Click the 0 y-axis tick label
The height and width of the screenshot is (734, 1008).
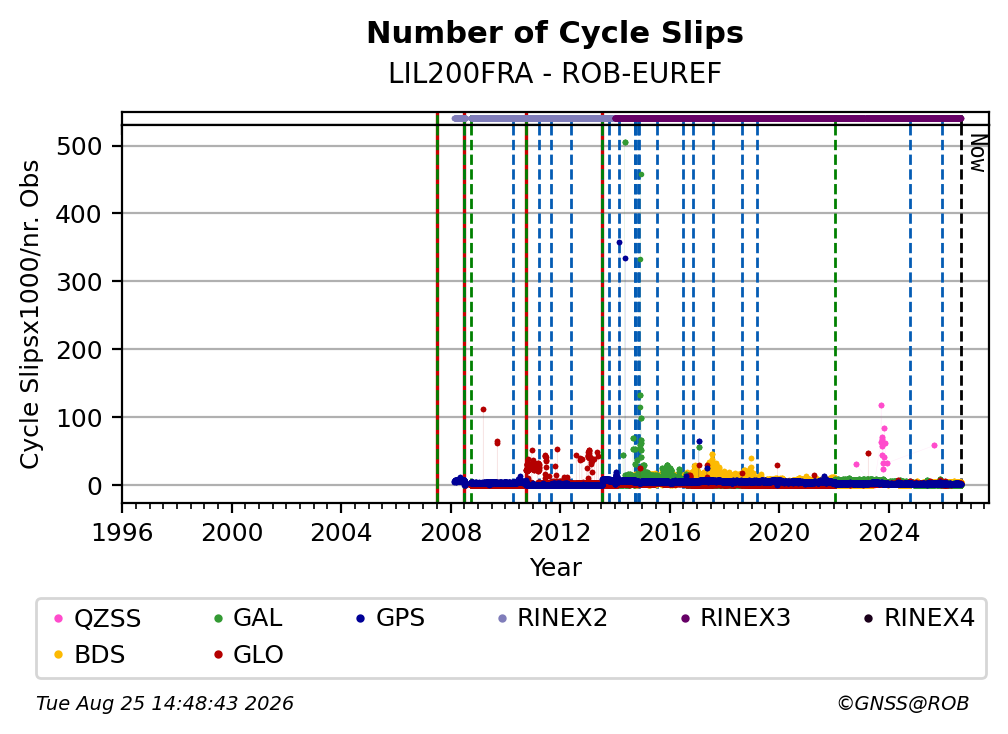(x=94, y=486)
